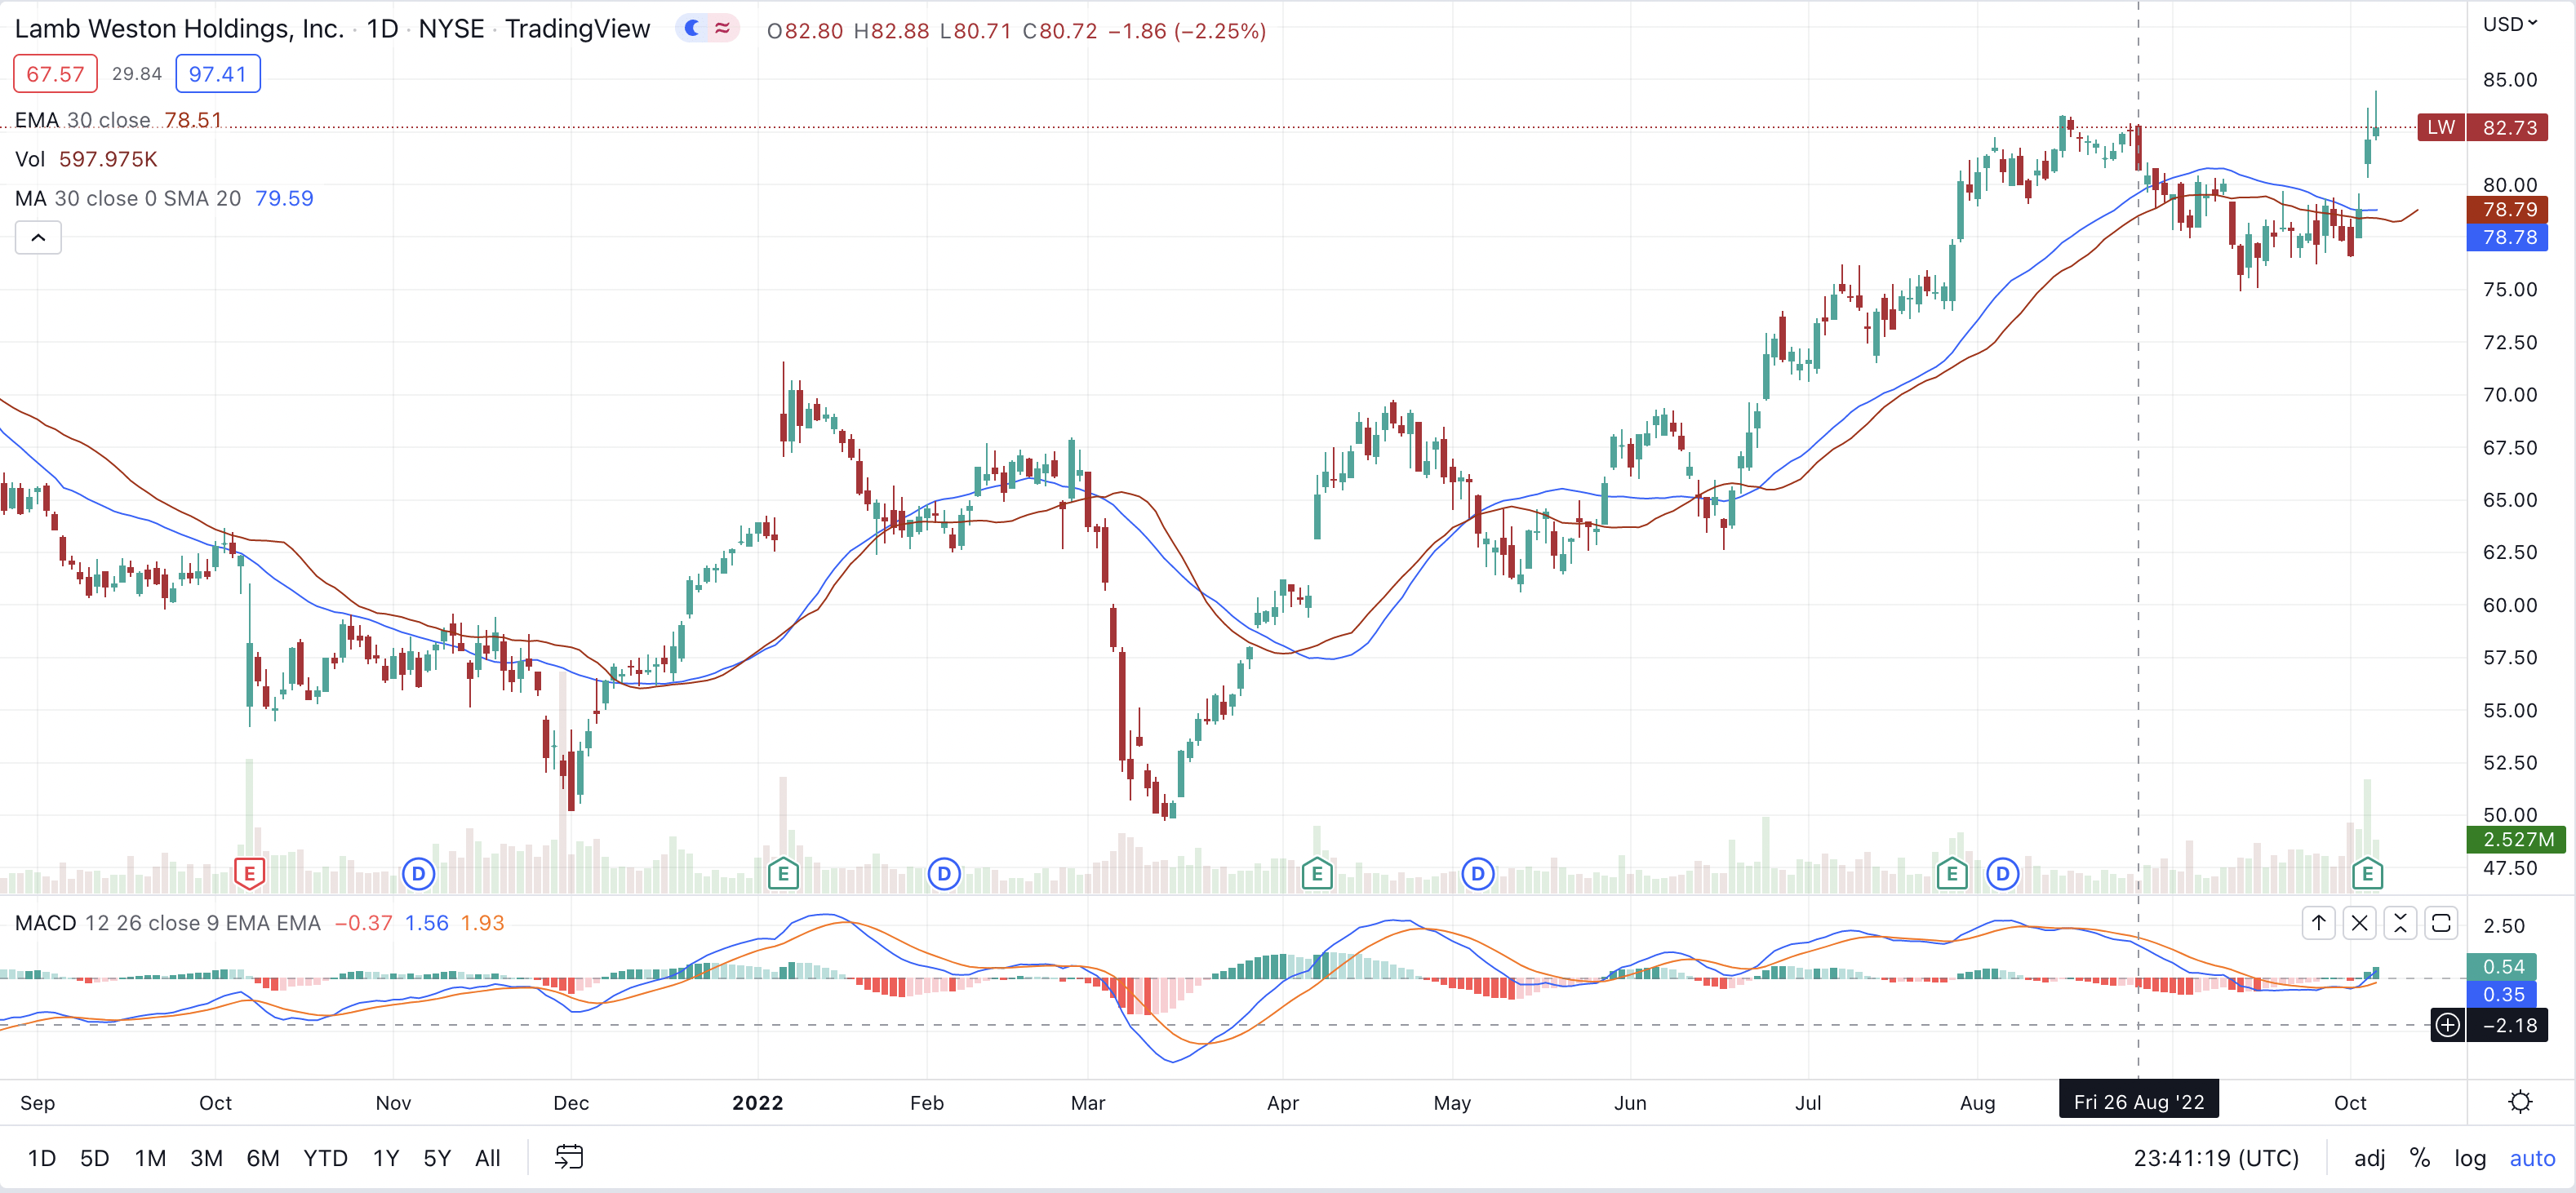Click the 67.57 sell price button
This screenshot has height=1193, width=2576.
(55, 74)
